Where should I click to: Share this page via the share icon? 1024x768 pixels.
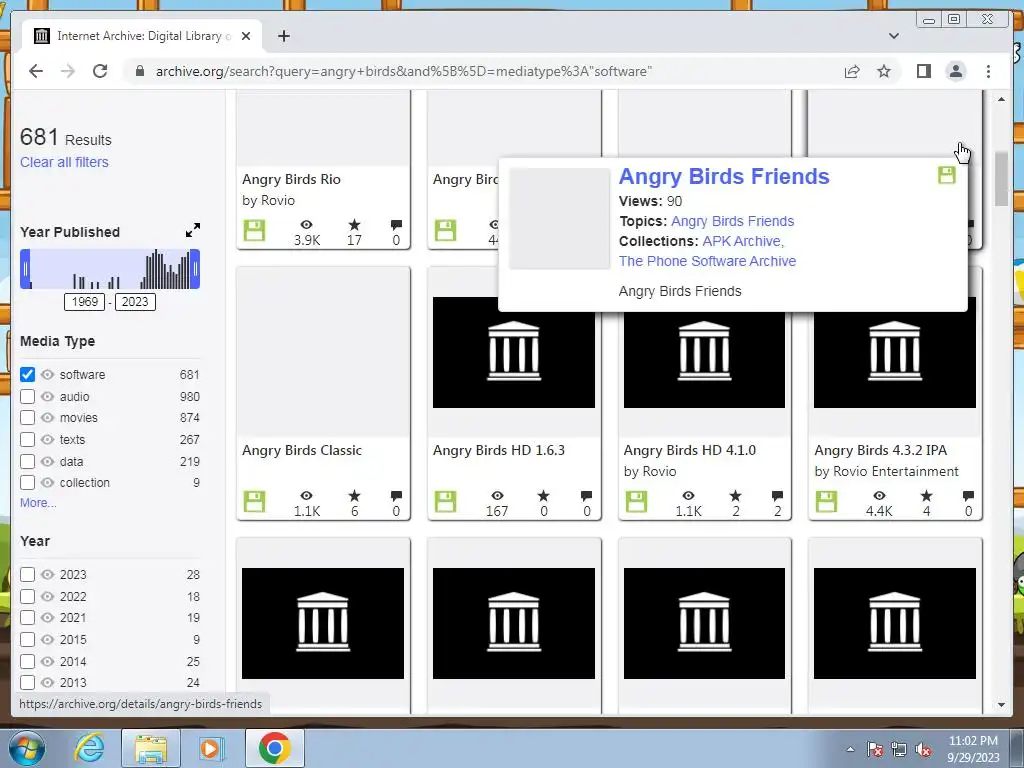point(852,71)
